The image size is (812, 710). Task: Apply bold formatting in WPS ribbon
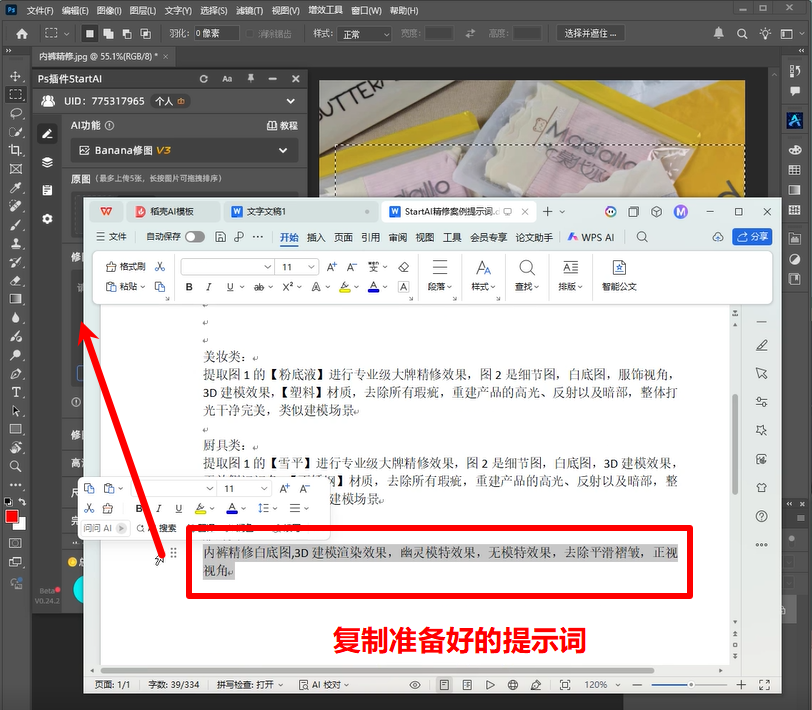pyautogui.click(x=189, y=287)
